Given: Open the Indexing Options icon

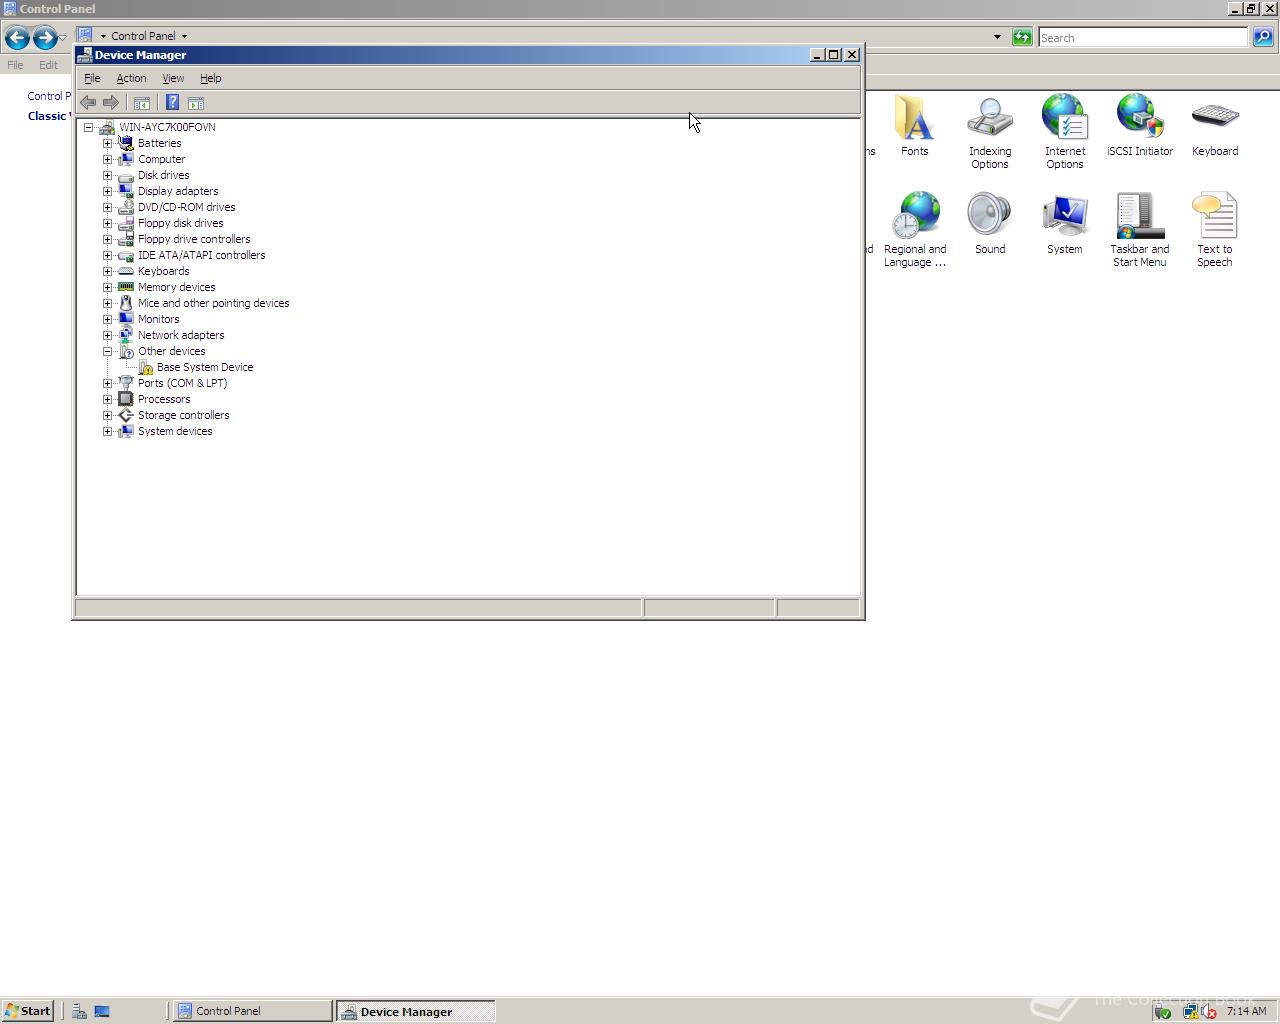Looking at the screenshot, I should pyautogui.click(x=990, y=132).
